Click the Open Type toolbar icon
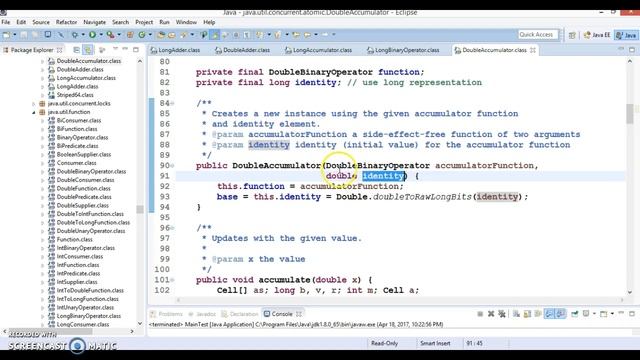 160,35
